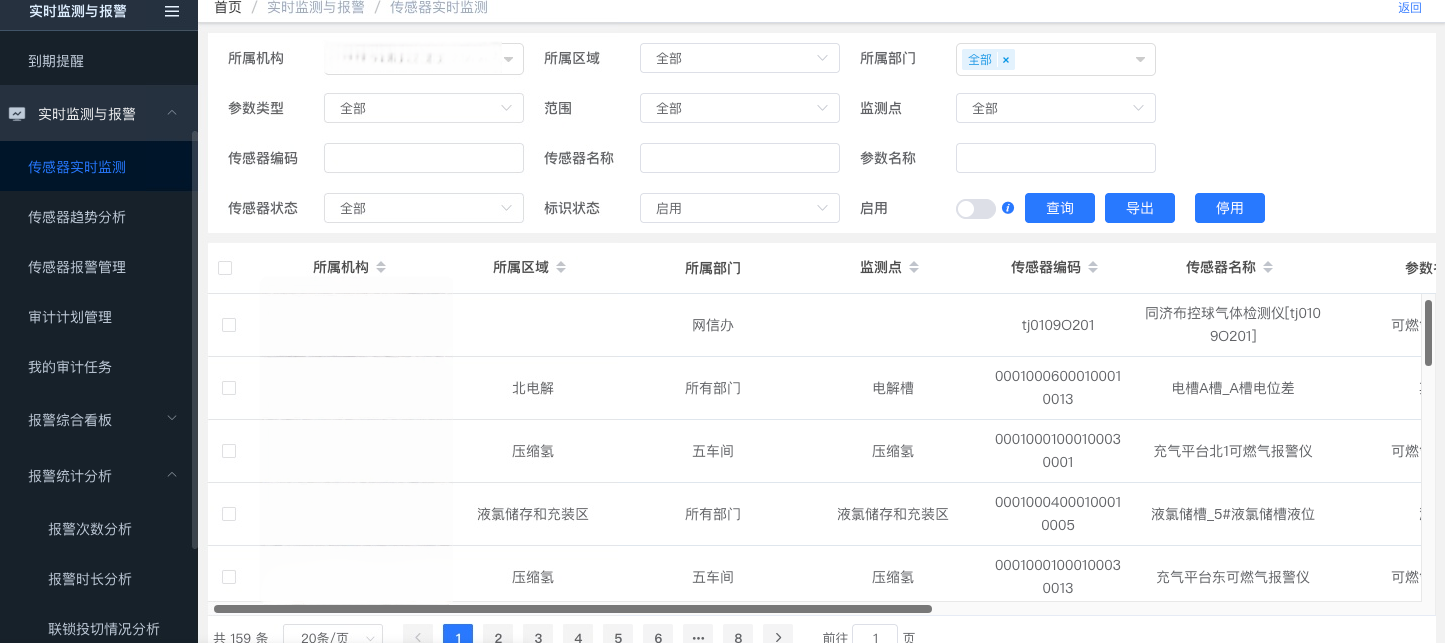
Task: Open the 参数类型 dropdown
Action: tap(423, 108)
